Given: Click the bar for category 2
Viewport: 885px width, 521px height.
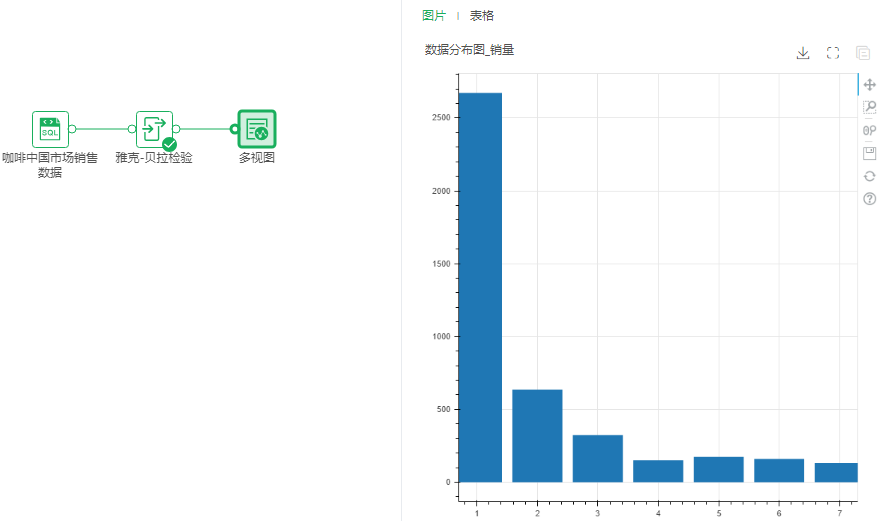Looking at the screenshot, I should click(537, 435).
